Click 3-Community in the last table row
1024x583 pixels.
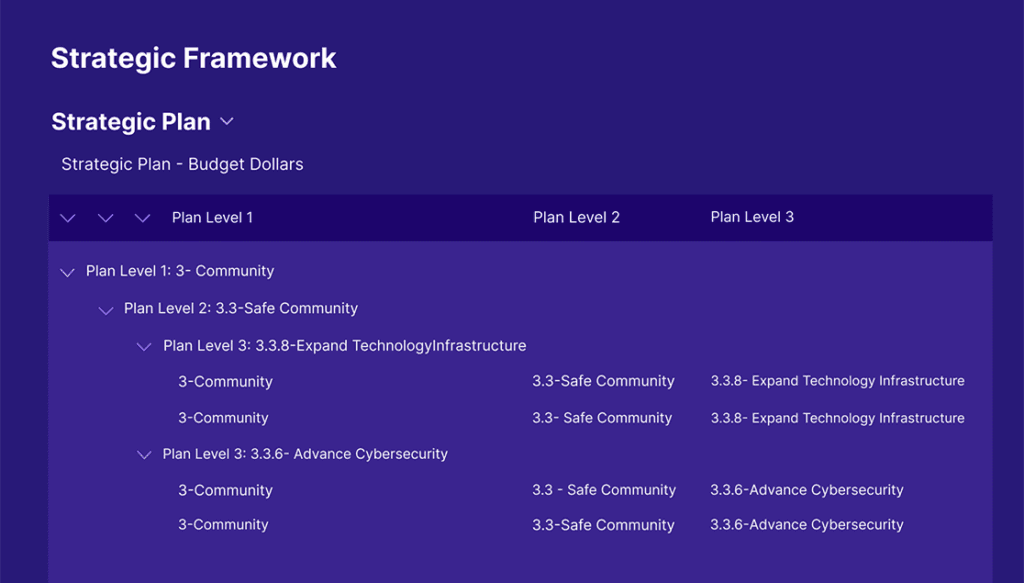pos(223,525)
